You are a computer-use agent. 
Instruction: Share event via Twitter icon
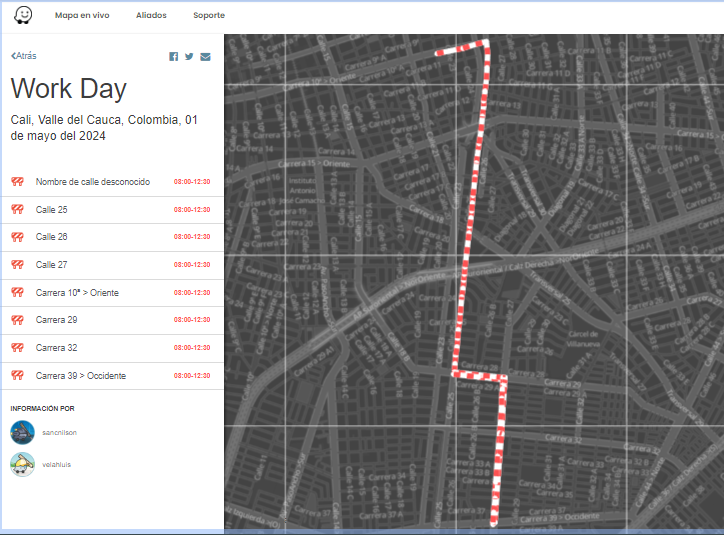coord(189,56)
